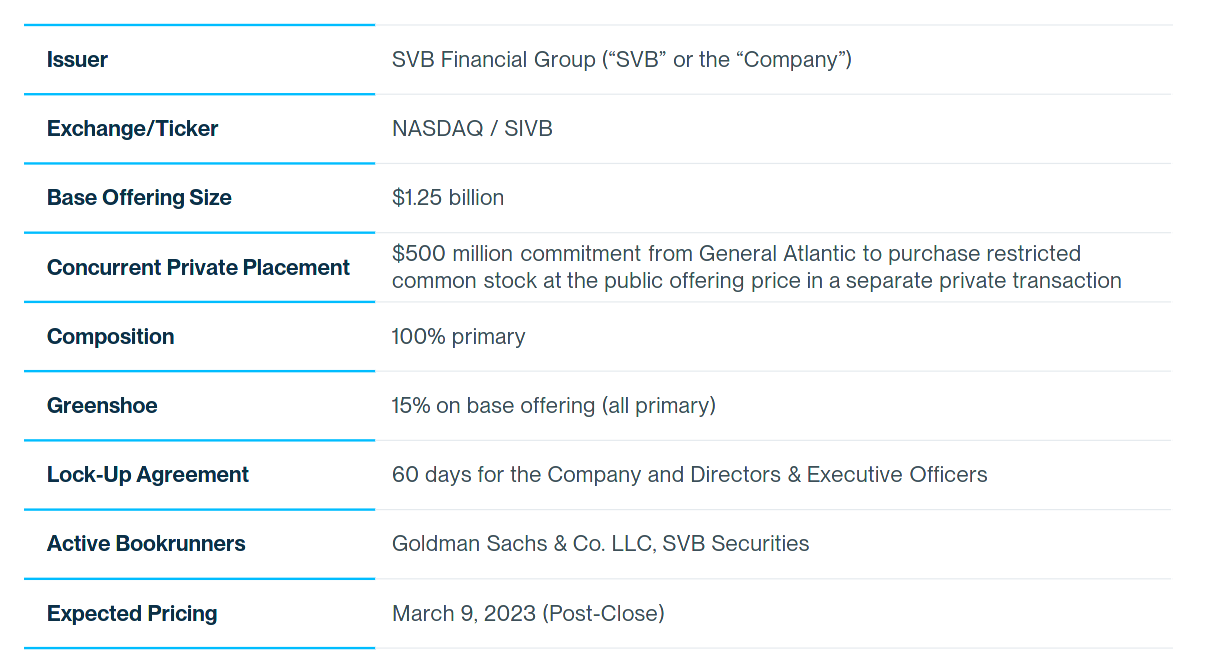This screenshot has height=662, width=1209.
Task: Click the Composition row label
Action: tap(110, 337)
